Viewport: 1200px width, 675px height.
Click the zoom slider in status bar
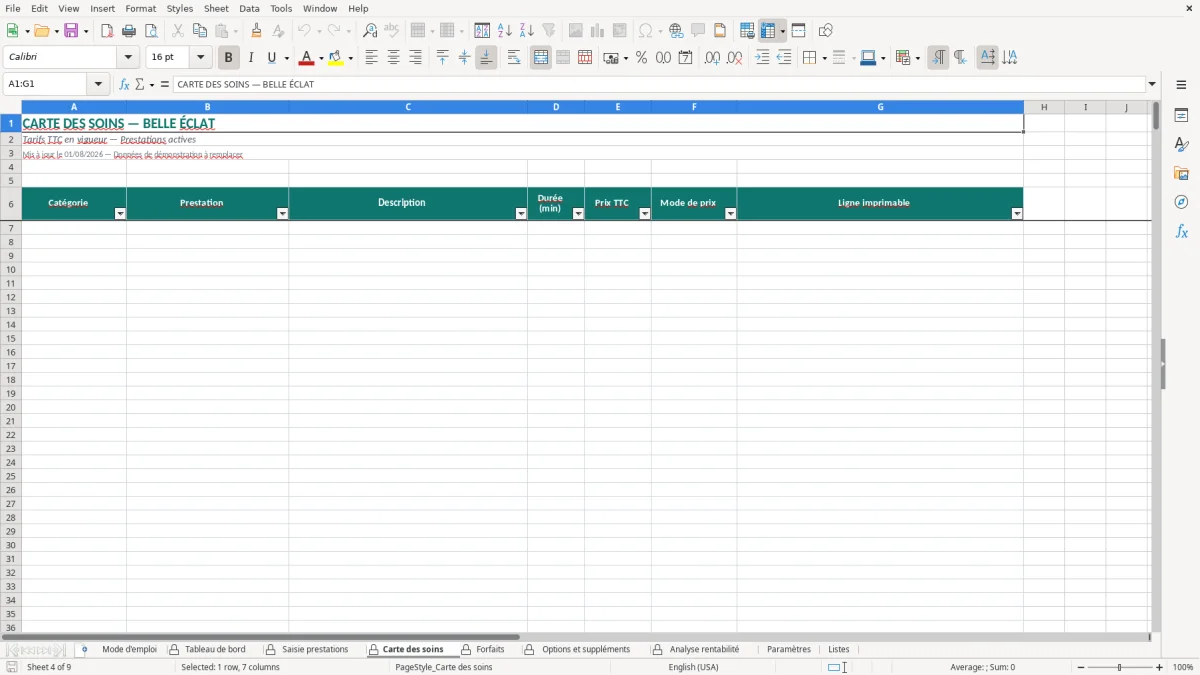click(x=1120, y=667)
